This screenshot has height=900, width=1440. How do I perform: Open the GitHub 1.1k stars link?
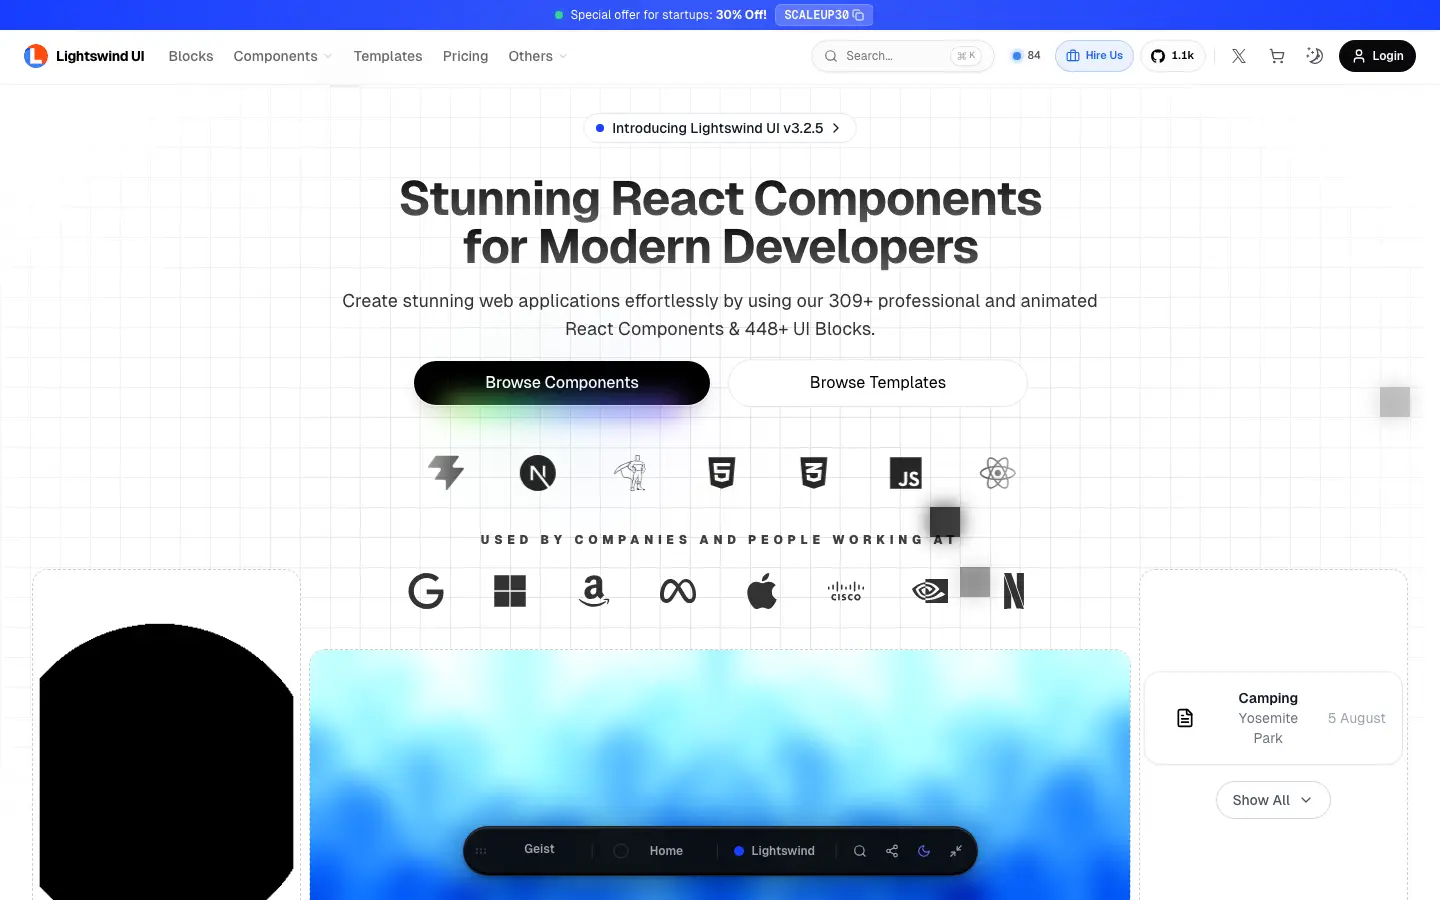coord(1173,56)
